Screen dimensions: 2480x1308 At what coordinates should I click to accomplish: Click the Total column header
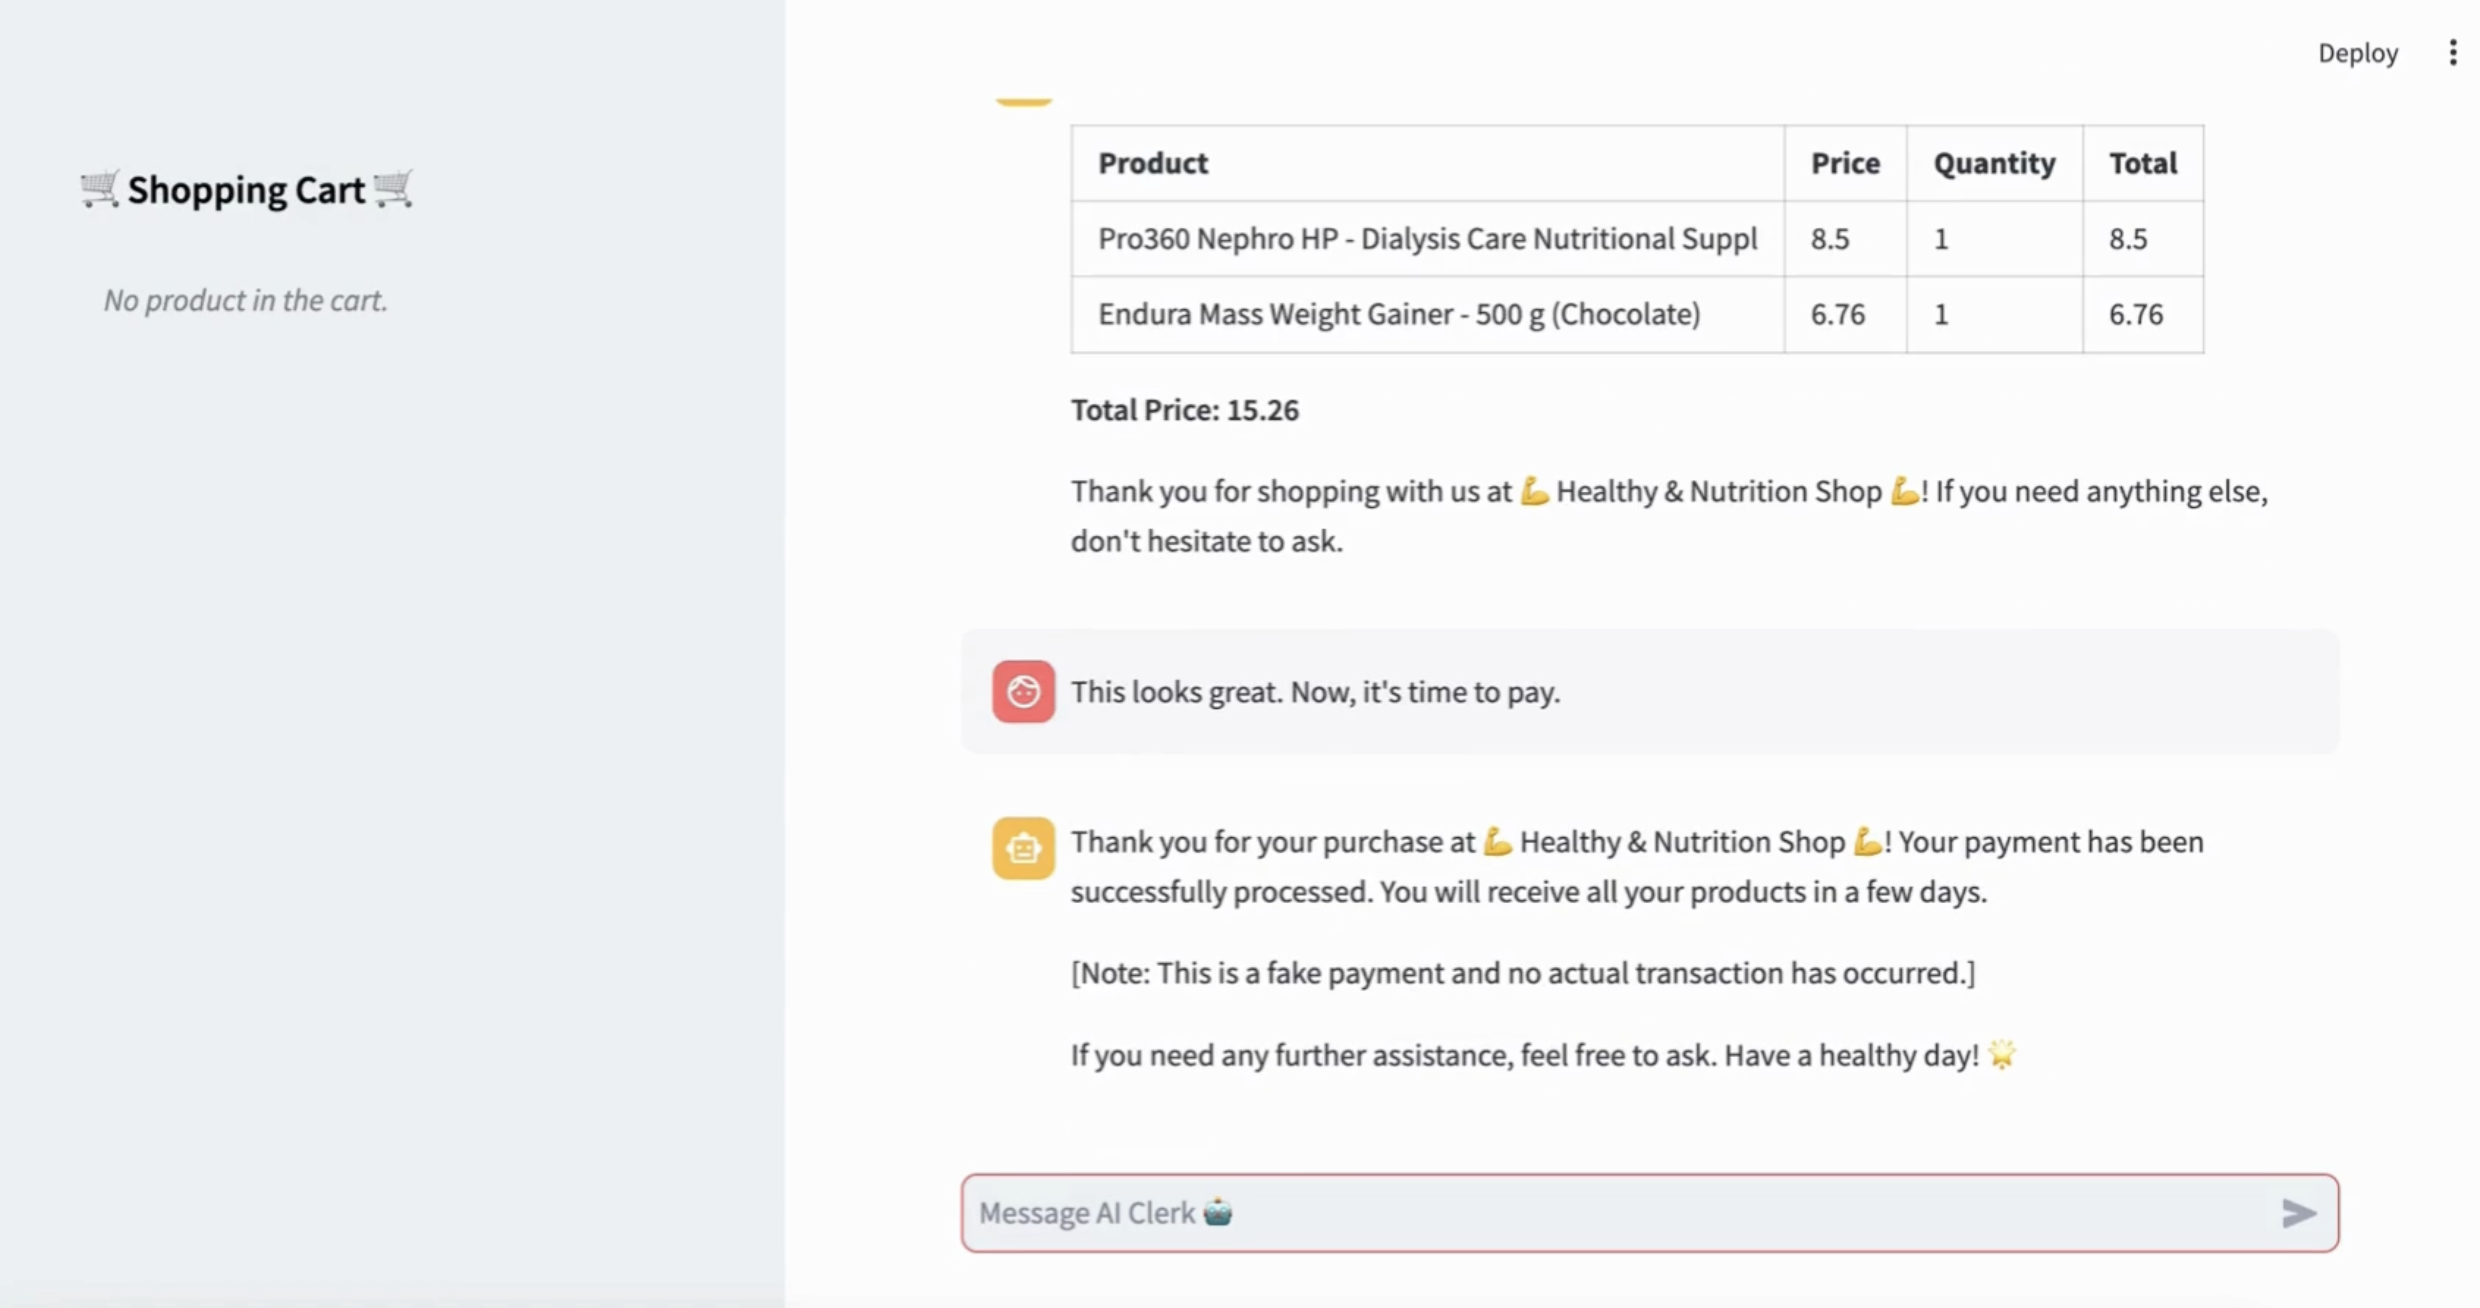(2143, 163)
